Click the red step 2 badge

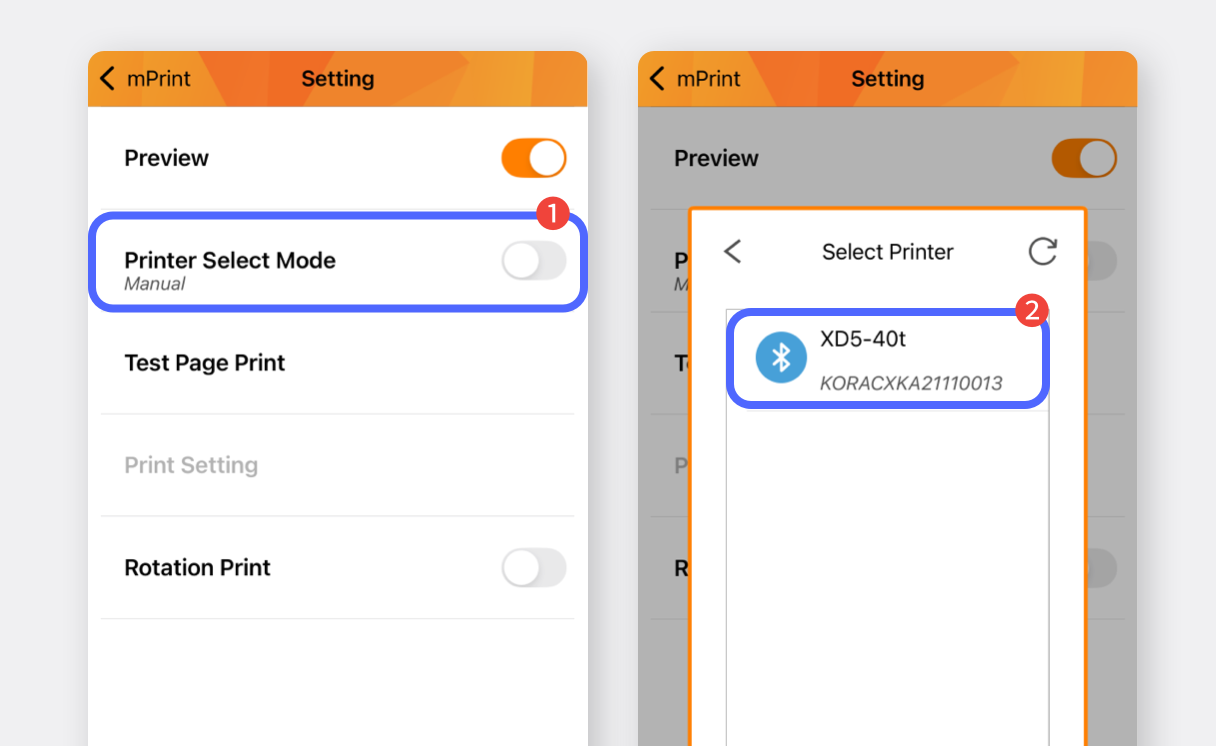click(1031, 311)
